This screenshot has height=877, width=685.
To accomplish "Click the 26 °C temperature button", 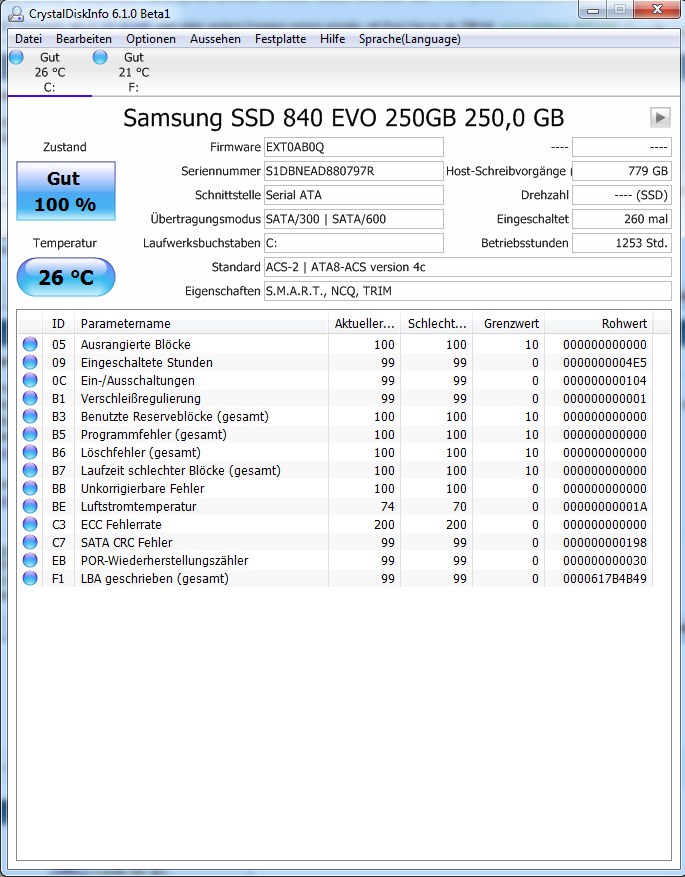I will click(65, 277).
